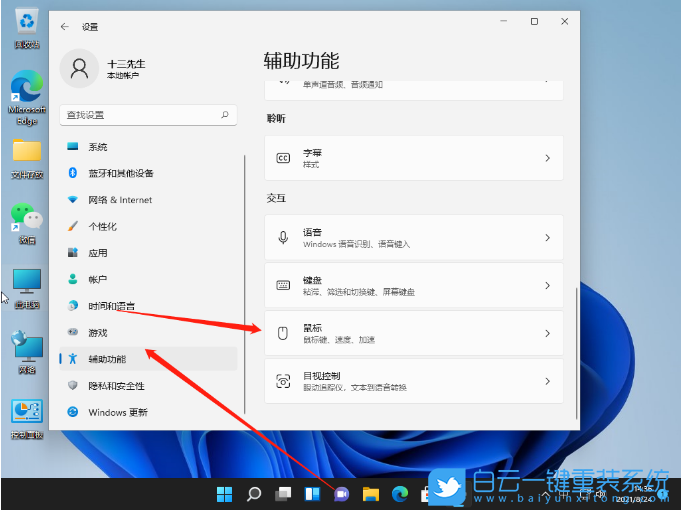681x511 pixels.
Task: Select the WeChat desktop shortcut
Action: 27,223
